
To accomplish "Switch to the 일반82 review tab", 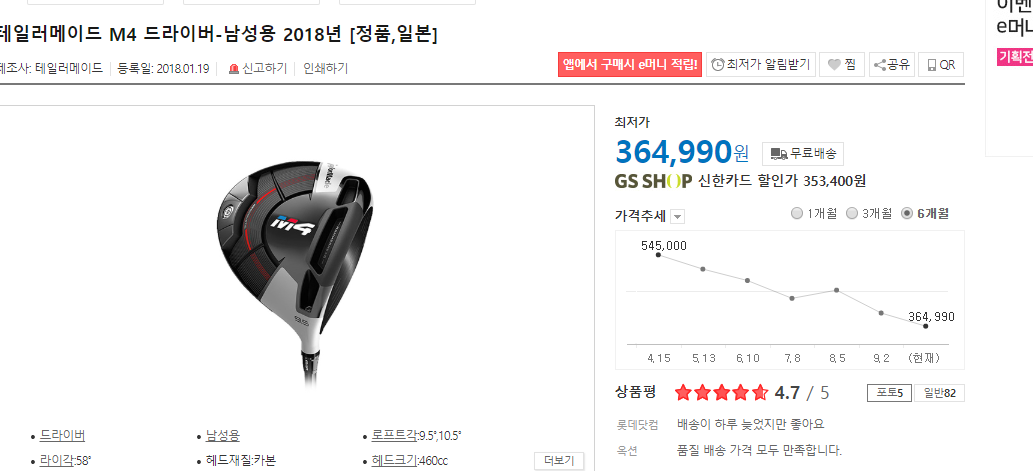I will (939, 393).
